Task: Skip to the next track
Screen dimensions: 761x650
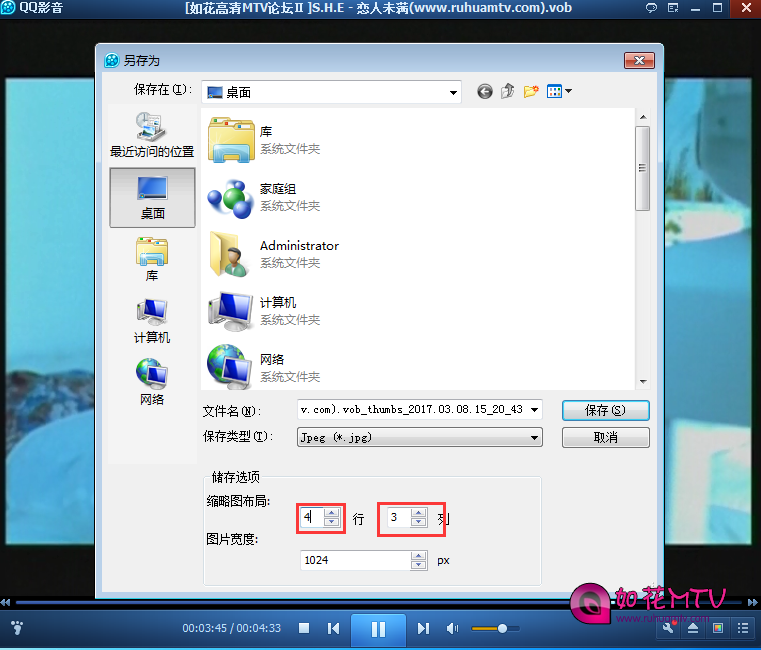Action: pyautogui.click(x=423, y=628)
